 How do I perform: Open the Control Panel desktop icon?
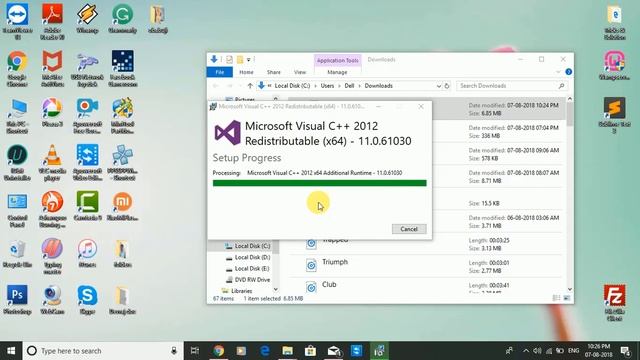(17, 209)
